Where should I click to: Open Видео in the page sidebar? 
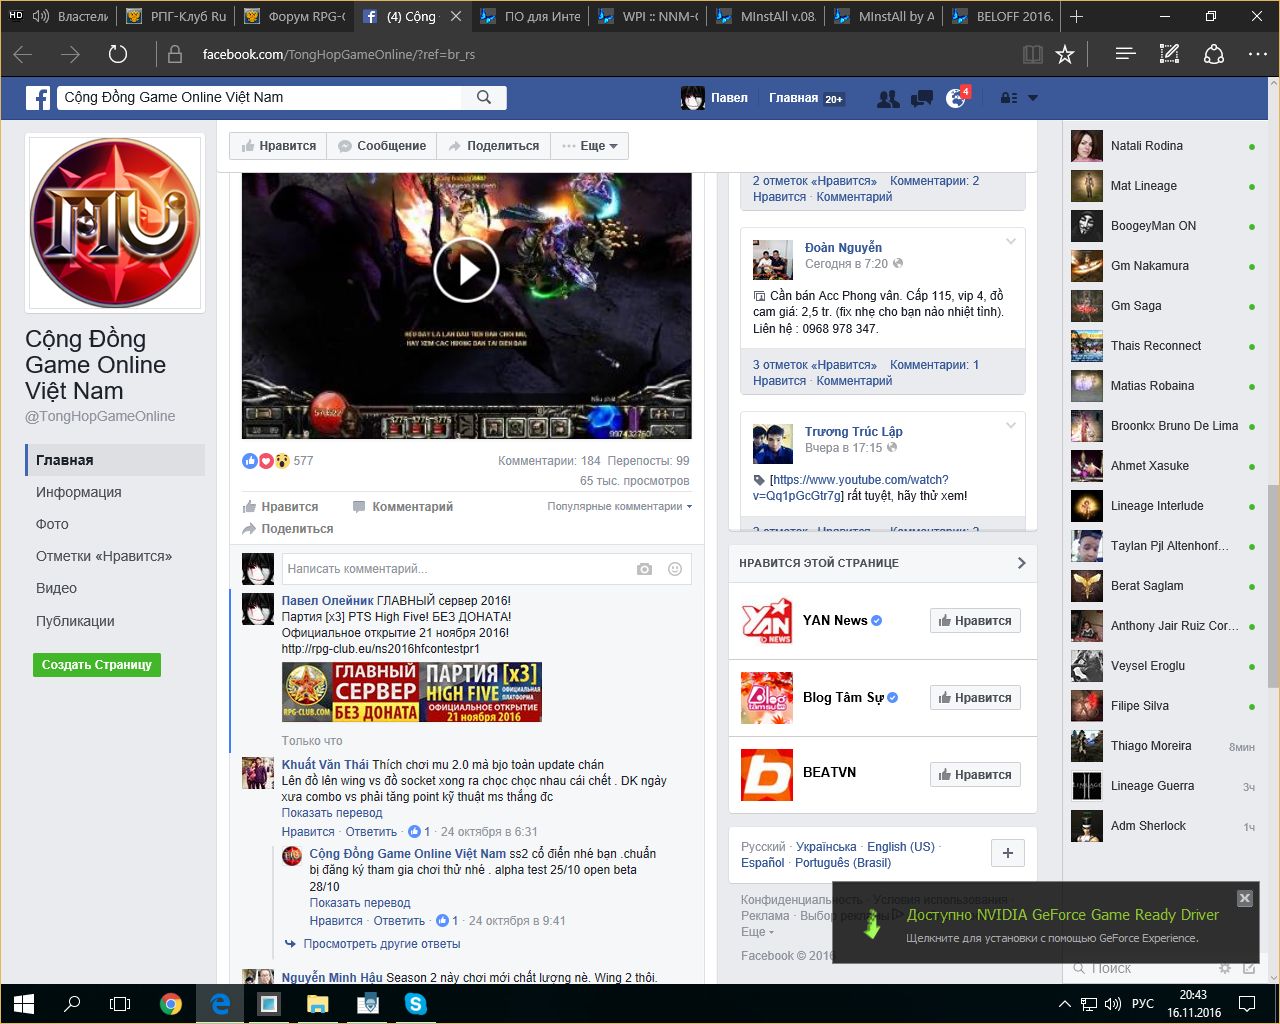point(56,588)
